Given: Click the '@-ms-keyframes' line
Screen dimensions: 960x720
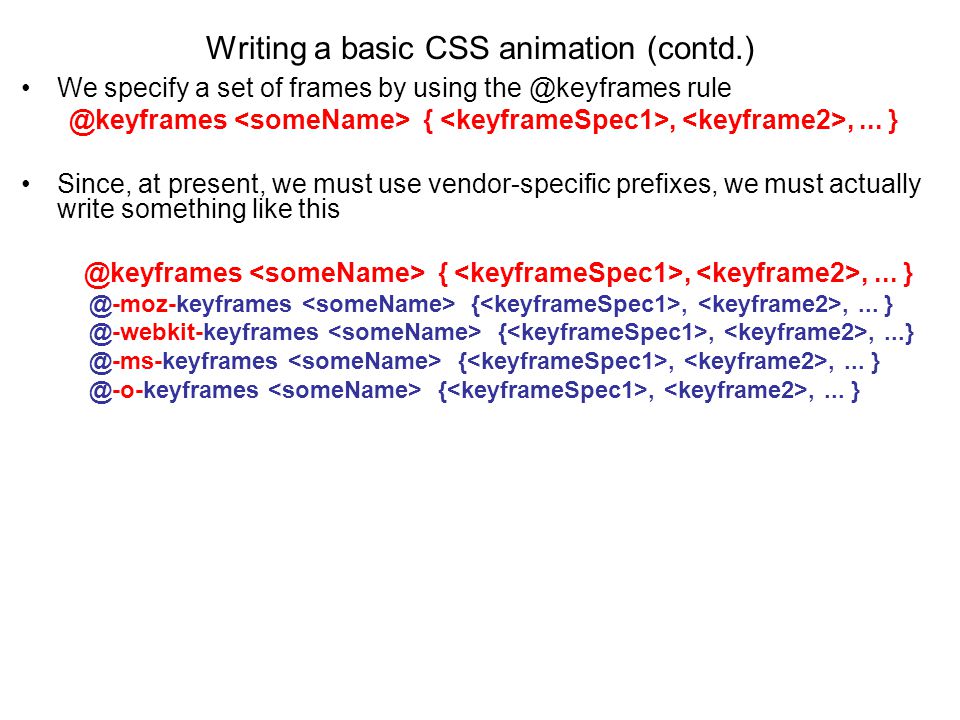Looking at the screenshot, I should [x=484, y=361].
